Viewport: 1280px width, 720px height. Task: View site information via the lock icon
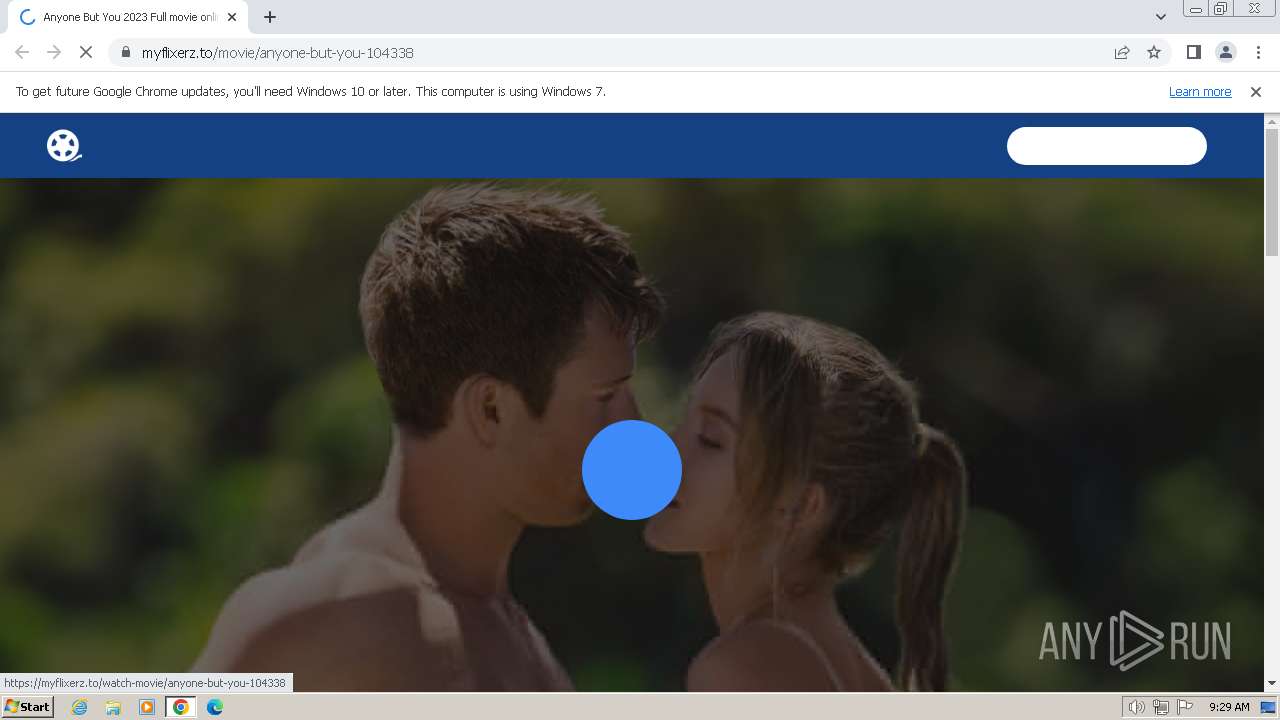coord(125,52)
